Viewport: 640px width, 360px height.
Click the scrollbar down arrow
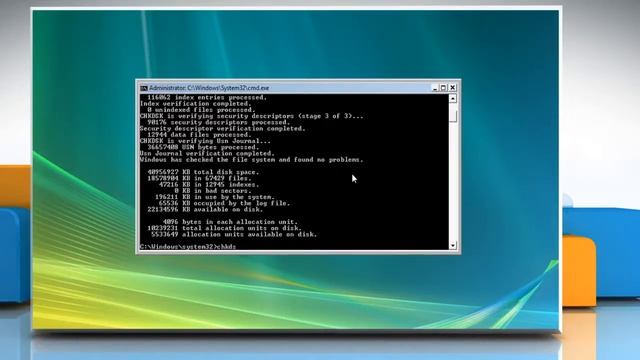tap(453, 245)
